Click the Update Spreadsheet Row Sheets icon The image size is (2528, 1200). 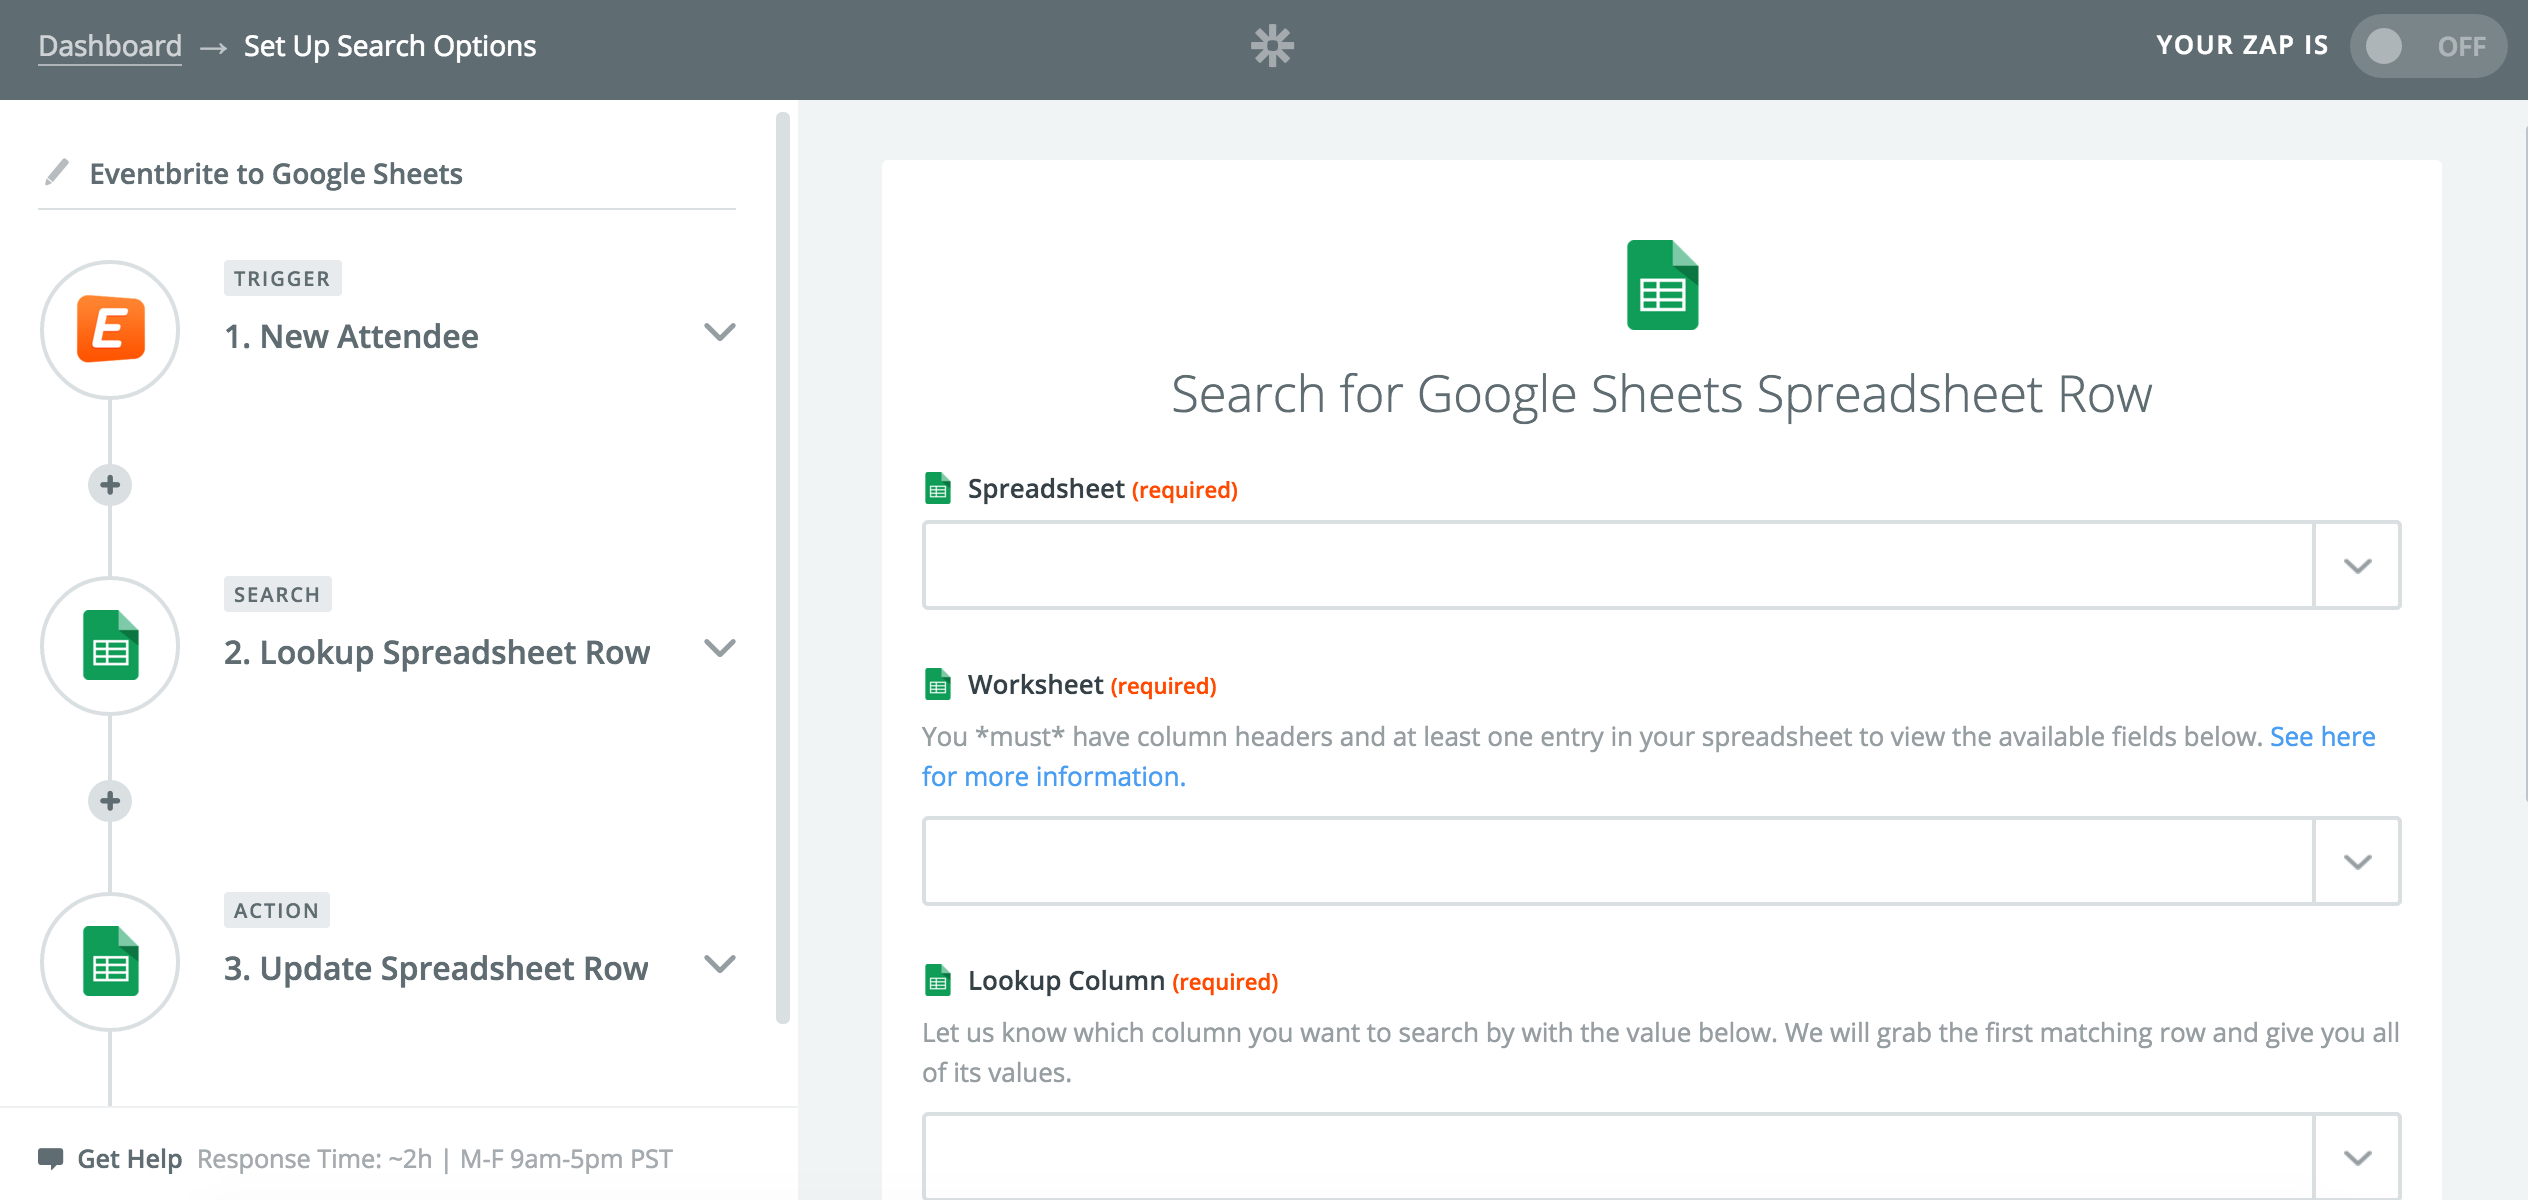click(110, 962)
